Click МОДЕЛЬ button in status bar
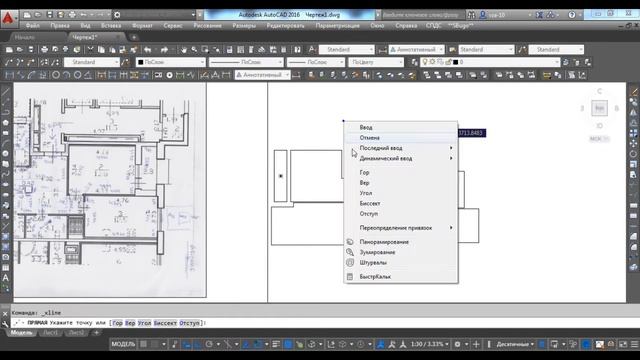The width and height of the screenshot is (640, 360). [123, 344]
